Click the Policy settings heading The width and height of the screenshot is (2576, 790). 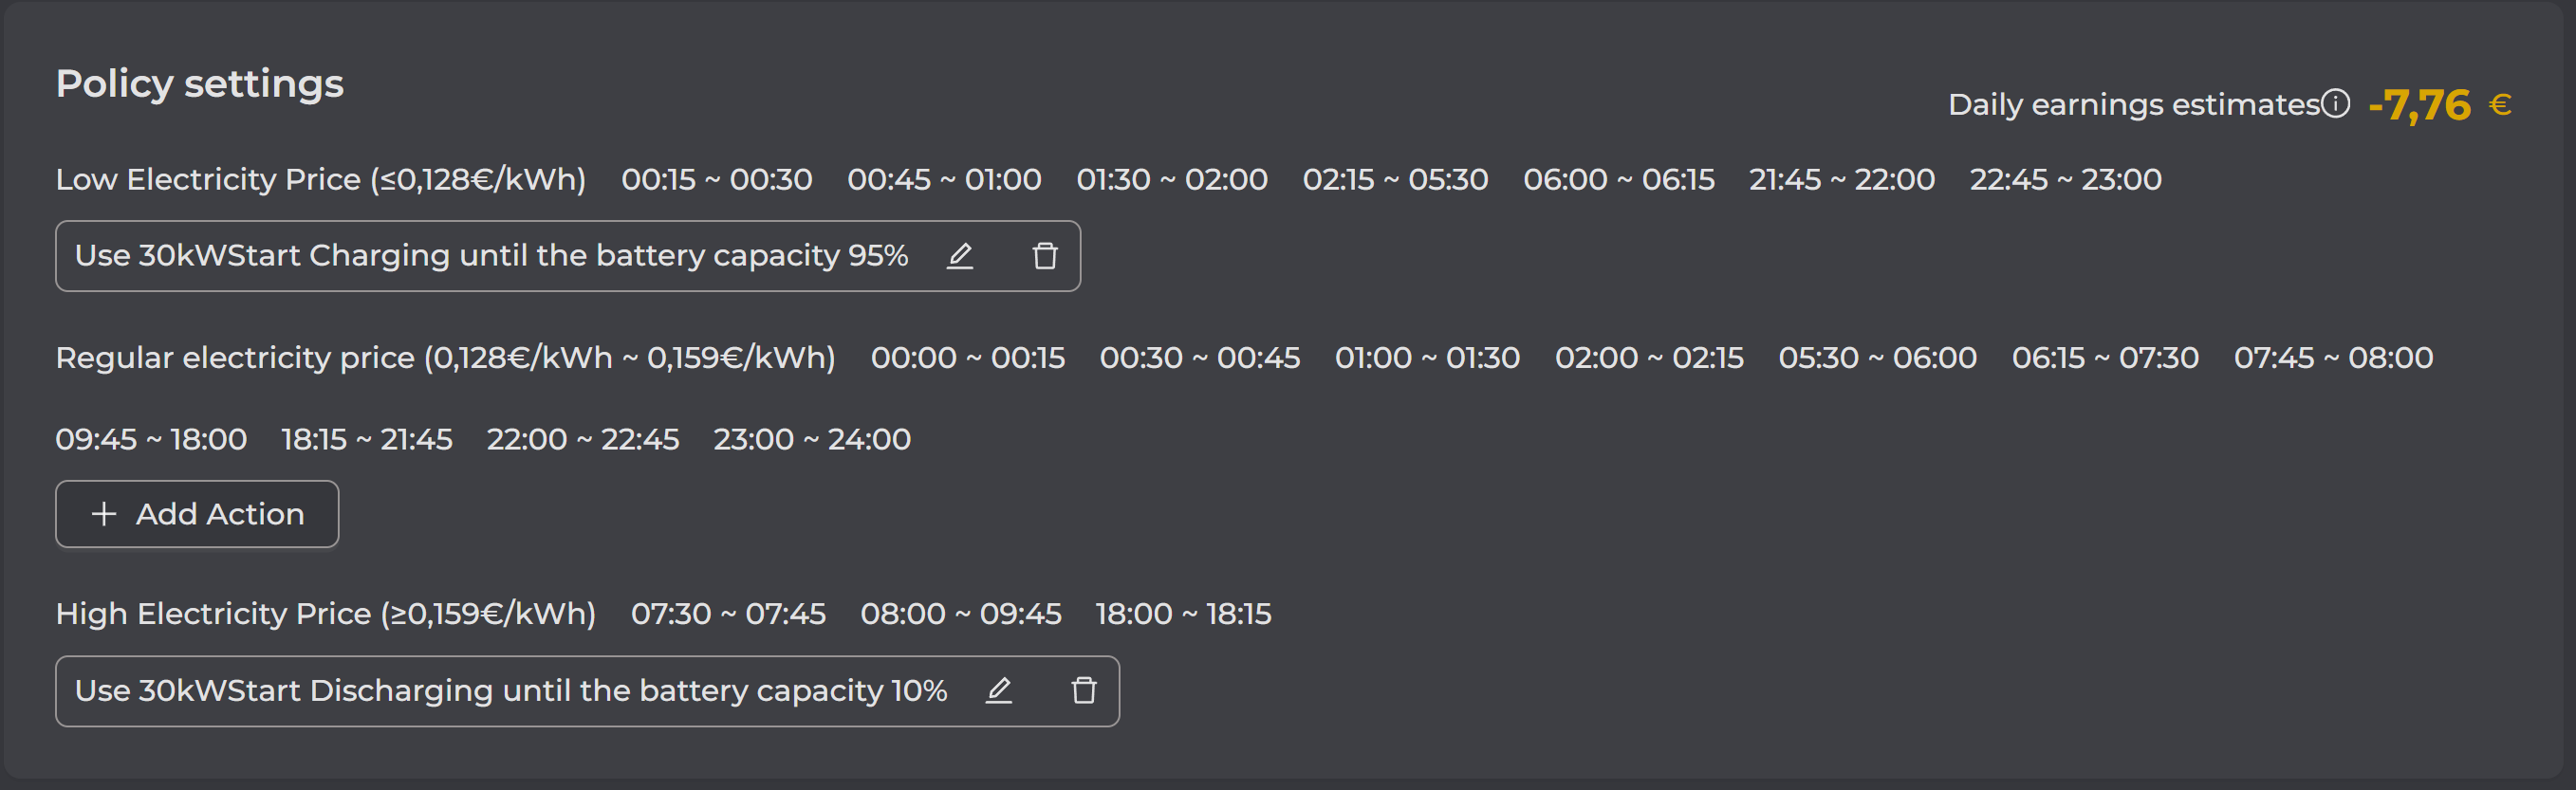200,84
